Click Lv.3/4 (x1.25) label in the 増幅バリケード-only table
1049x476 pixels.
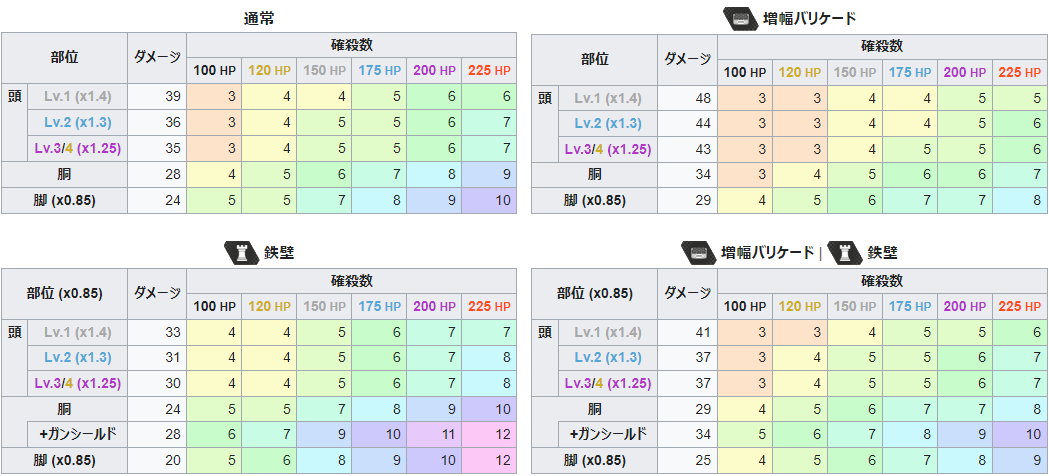608,149
